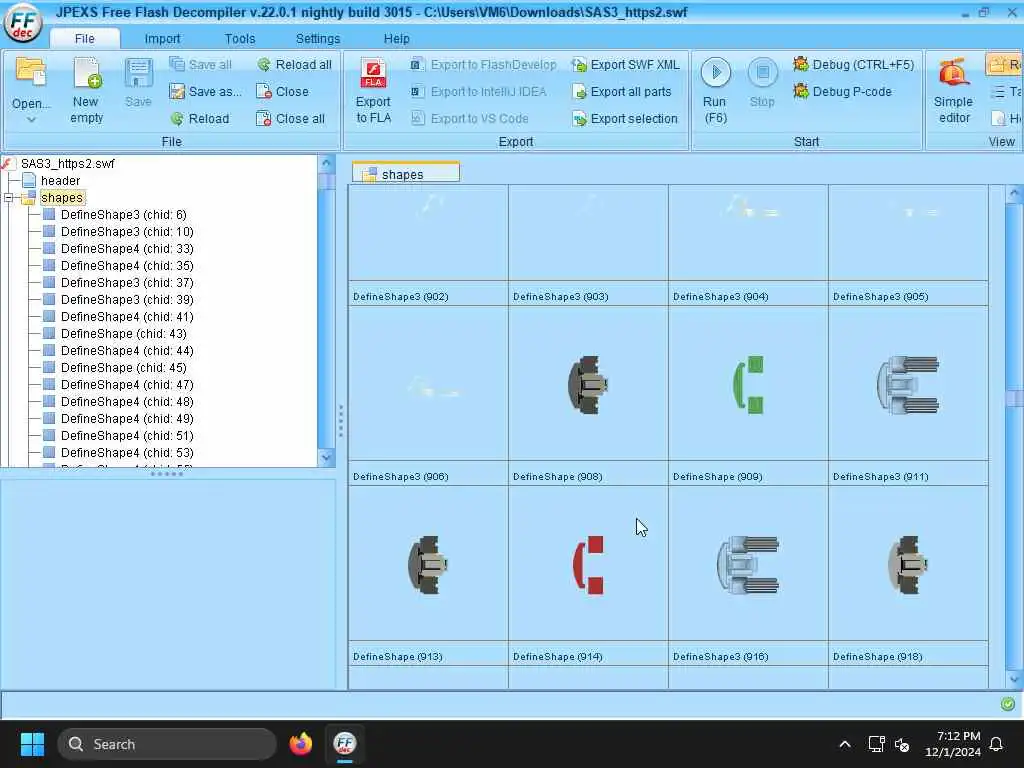1024x768 pixels.
Task: Select the shapes tab above the thumbnails
Action: pyautogui.click(x=406, y=174)
